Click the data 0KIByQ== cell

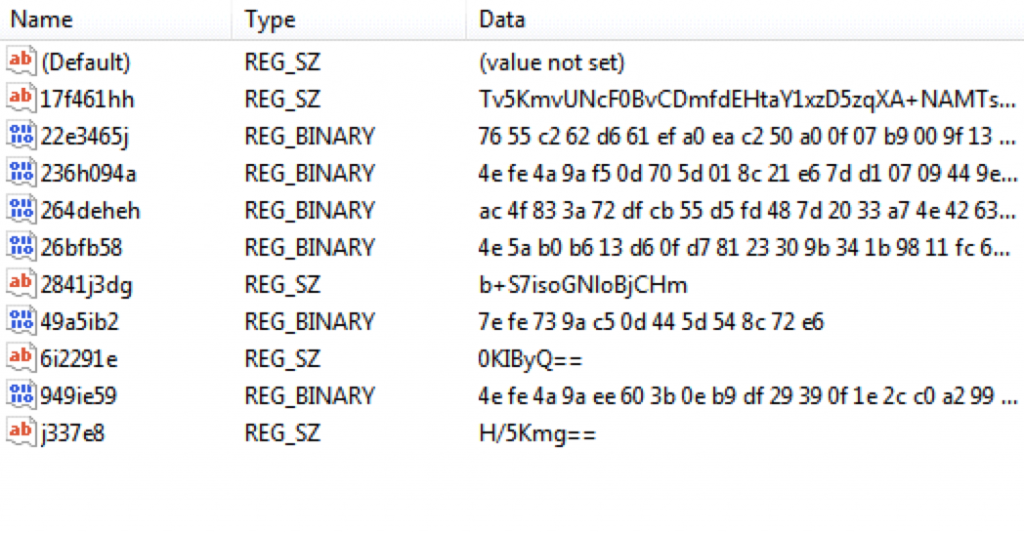530,359
